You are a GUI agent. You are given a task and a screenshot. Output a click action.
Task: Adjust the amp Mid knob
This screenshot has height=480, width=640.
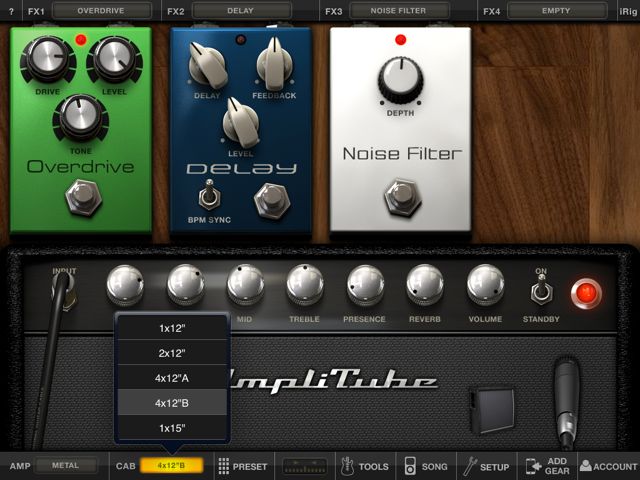[x=245, y=285]
